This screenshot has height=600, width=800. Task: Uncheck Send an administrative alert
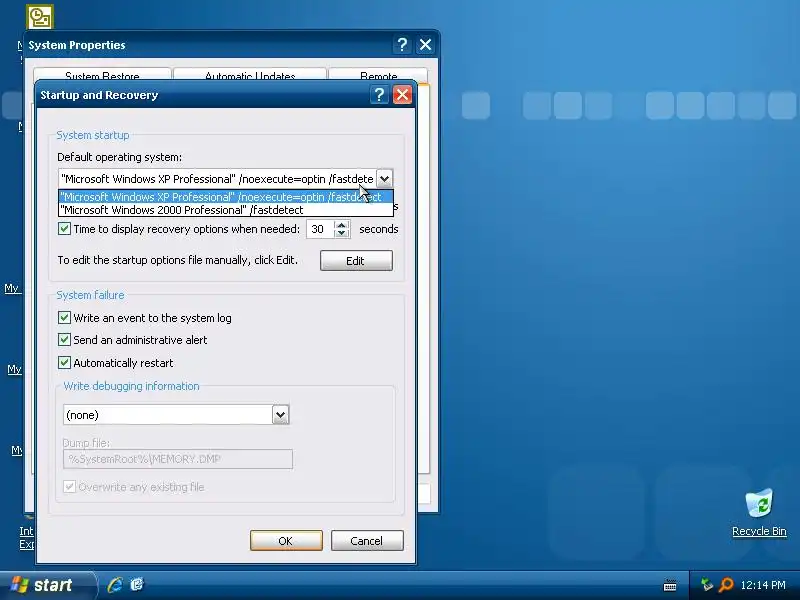click(x=64, y=340)
